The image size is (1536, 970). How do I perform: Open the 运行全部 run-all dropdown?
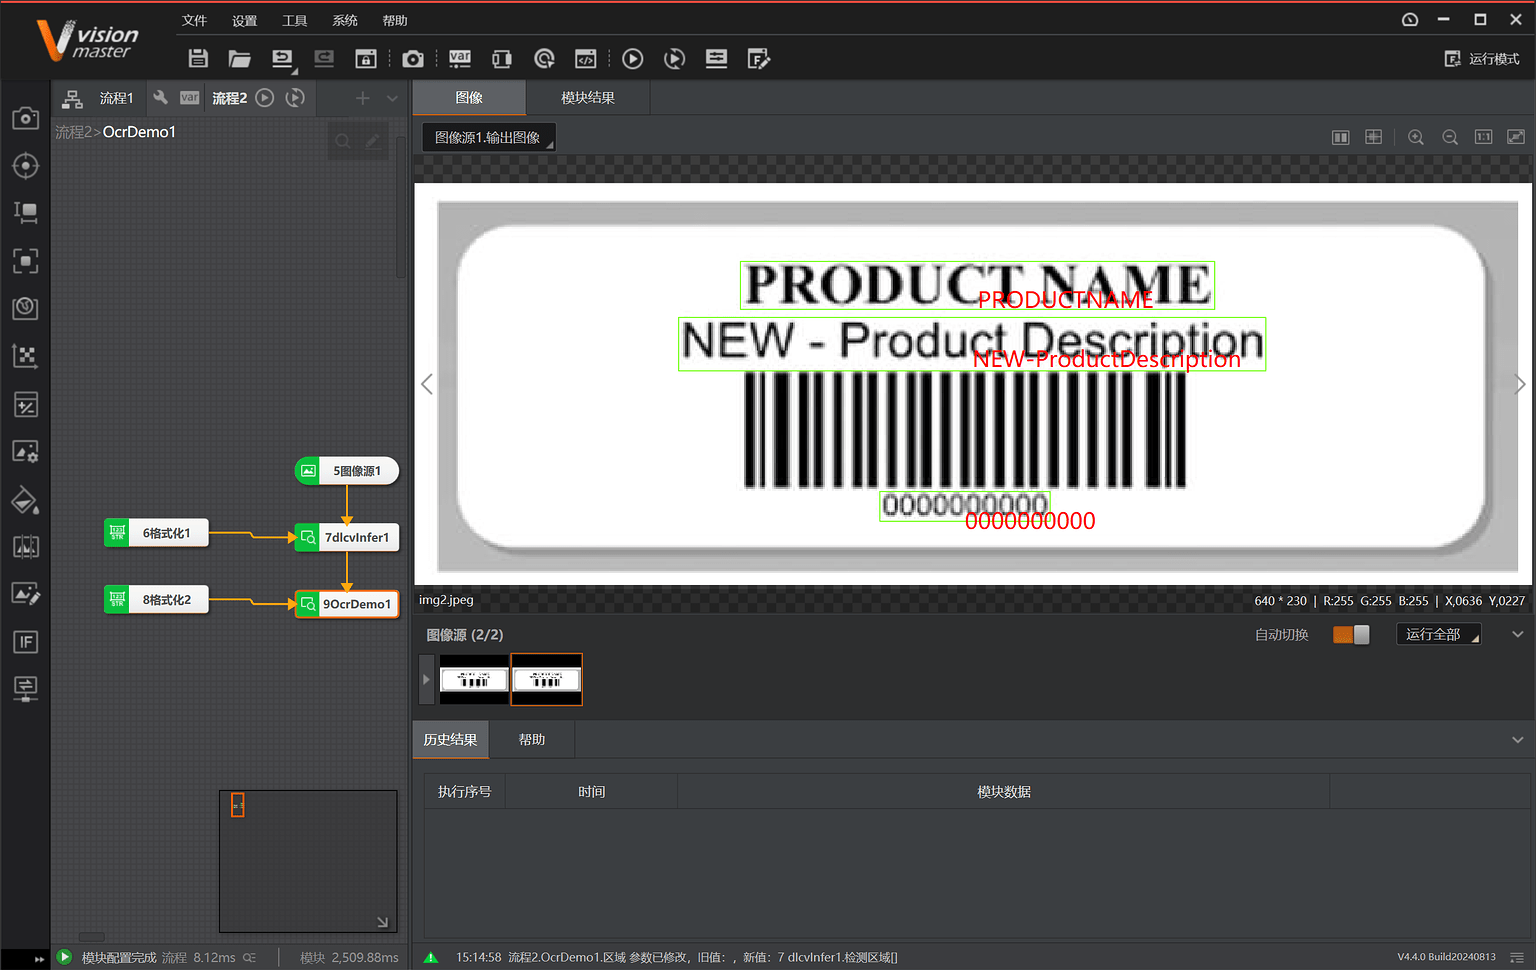coord(1438,635)
